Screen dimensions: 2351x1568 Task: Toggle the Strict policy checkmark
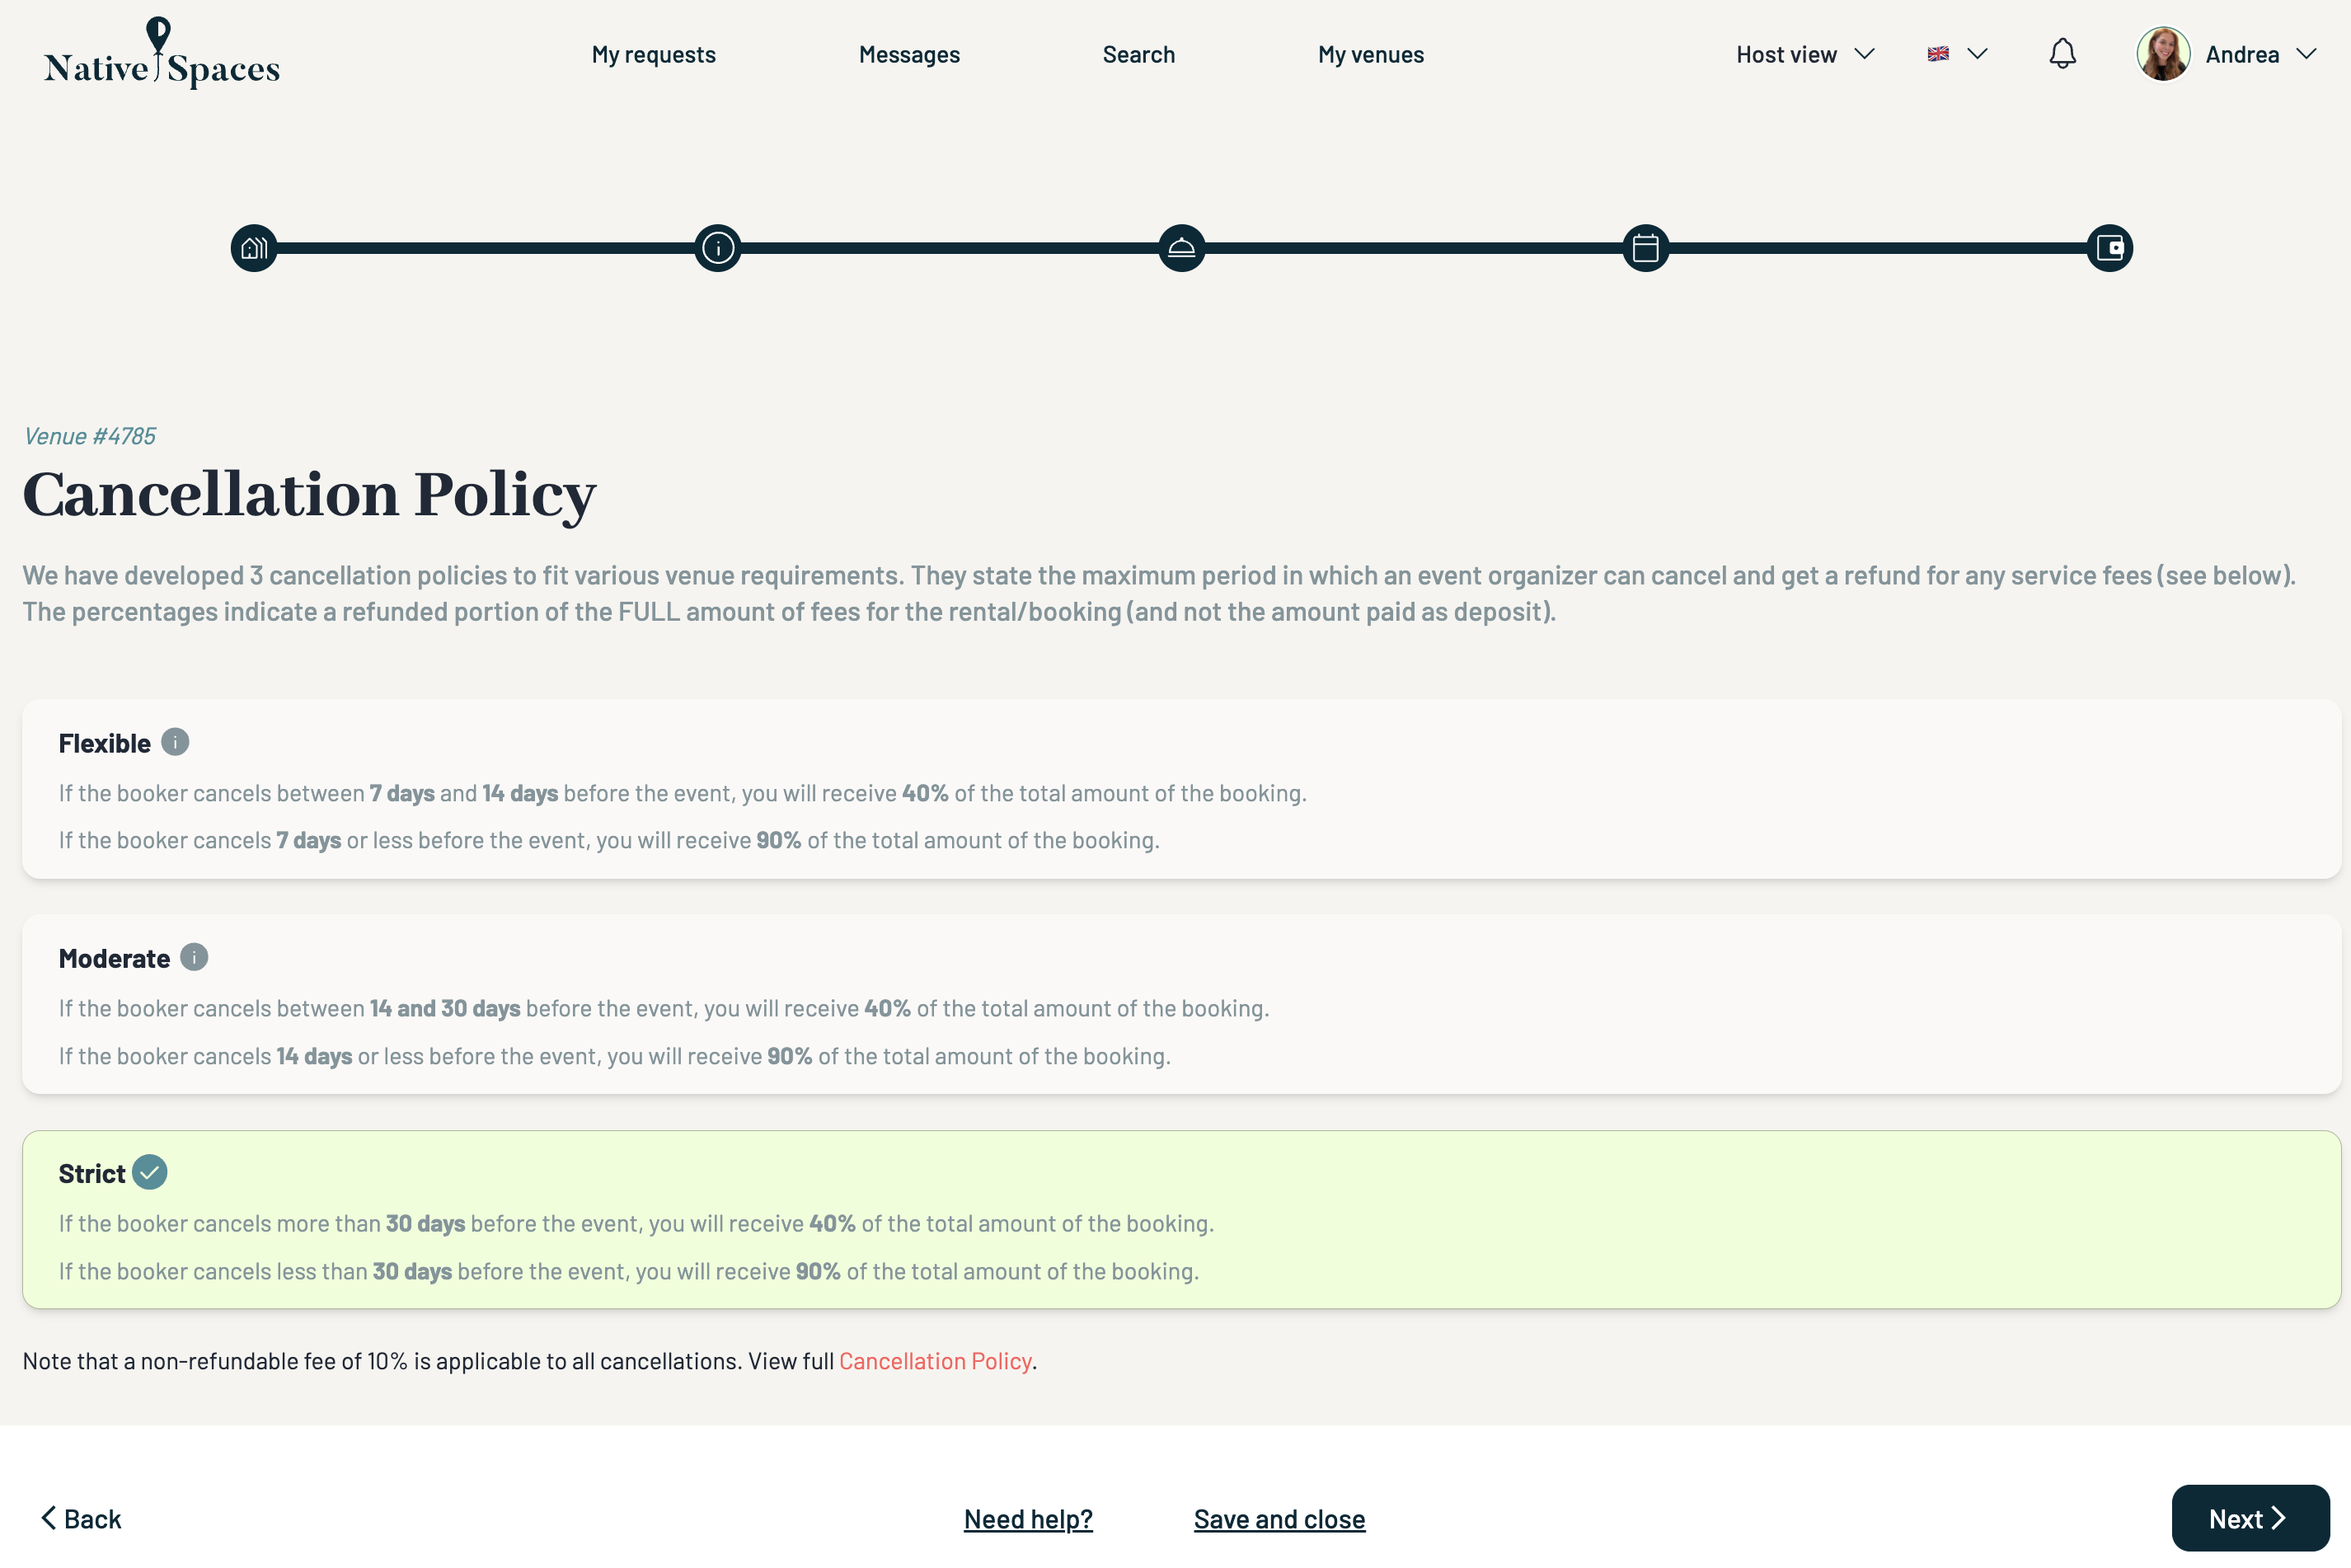click(x=150, y=1172)
